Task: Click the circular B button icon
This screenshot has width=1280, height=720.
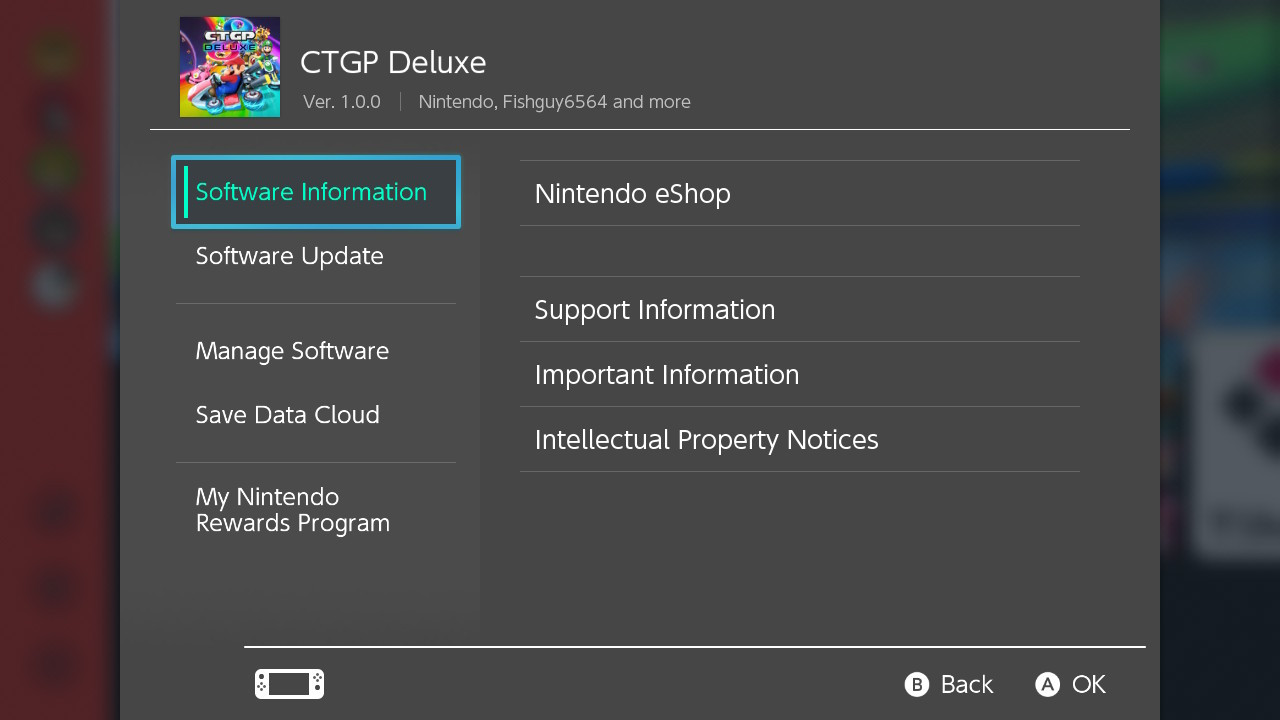Action: coord(916,684)
